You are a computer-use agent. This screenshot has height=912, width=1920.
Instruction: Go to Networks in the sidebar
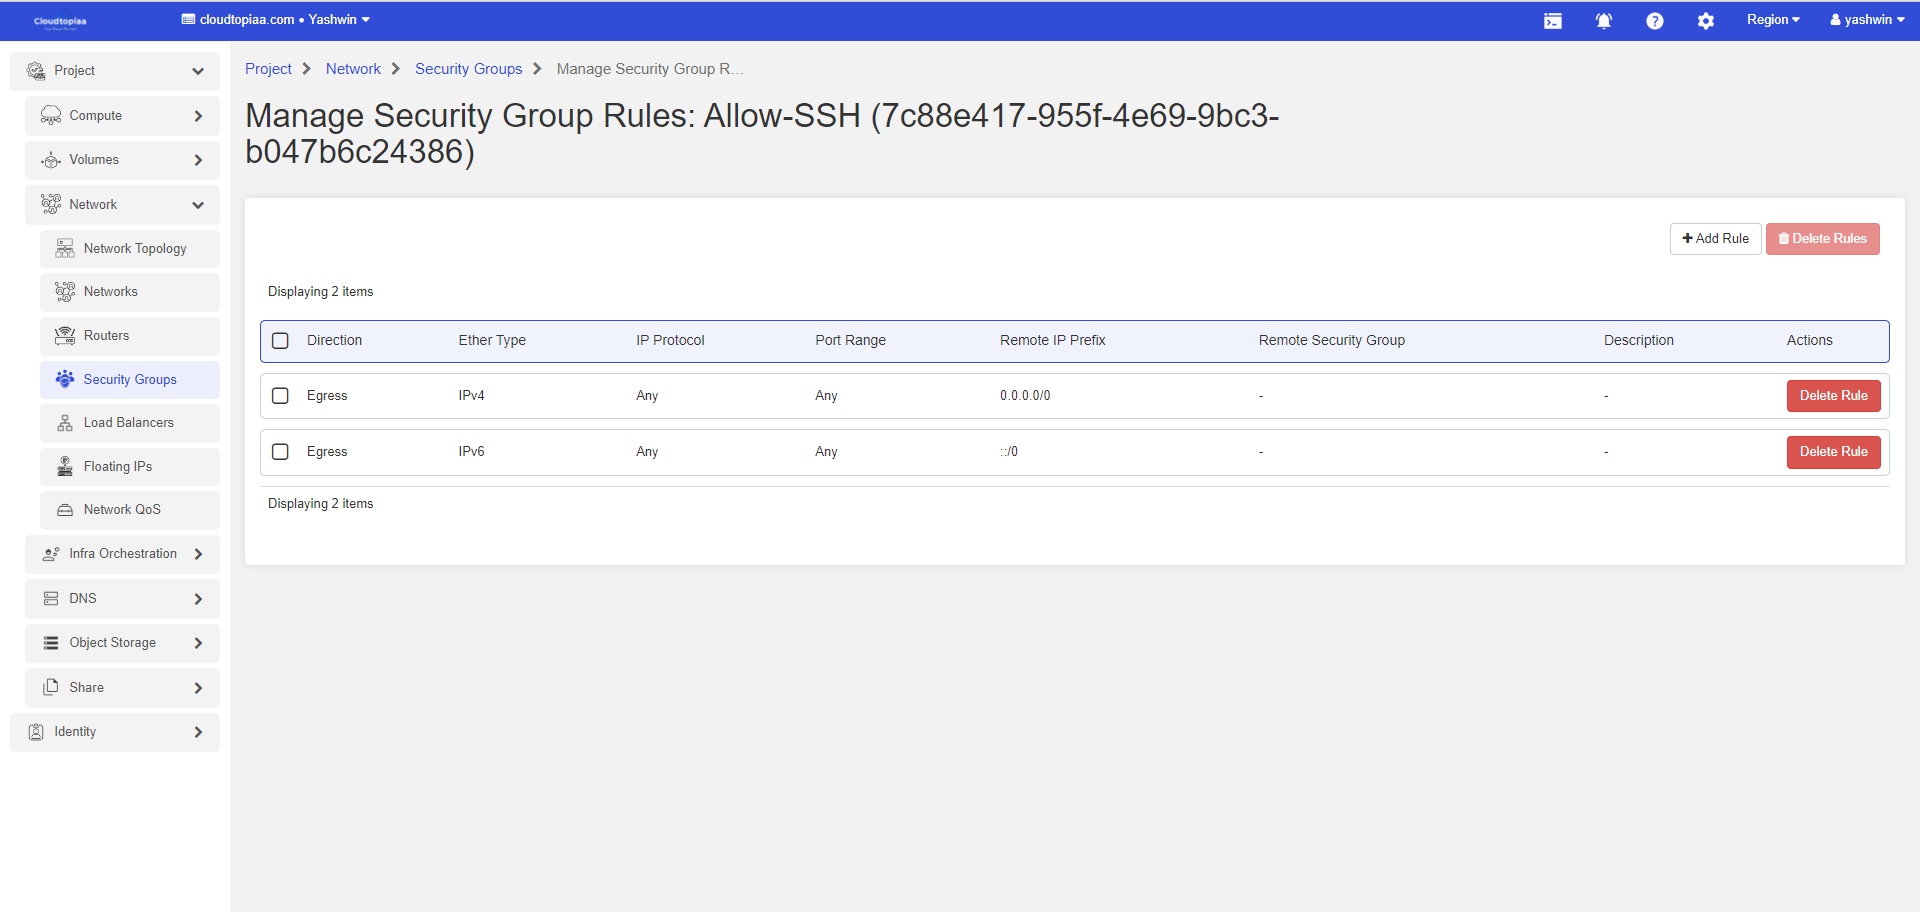pos(111,292)
